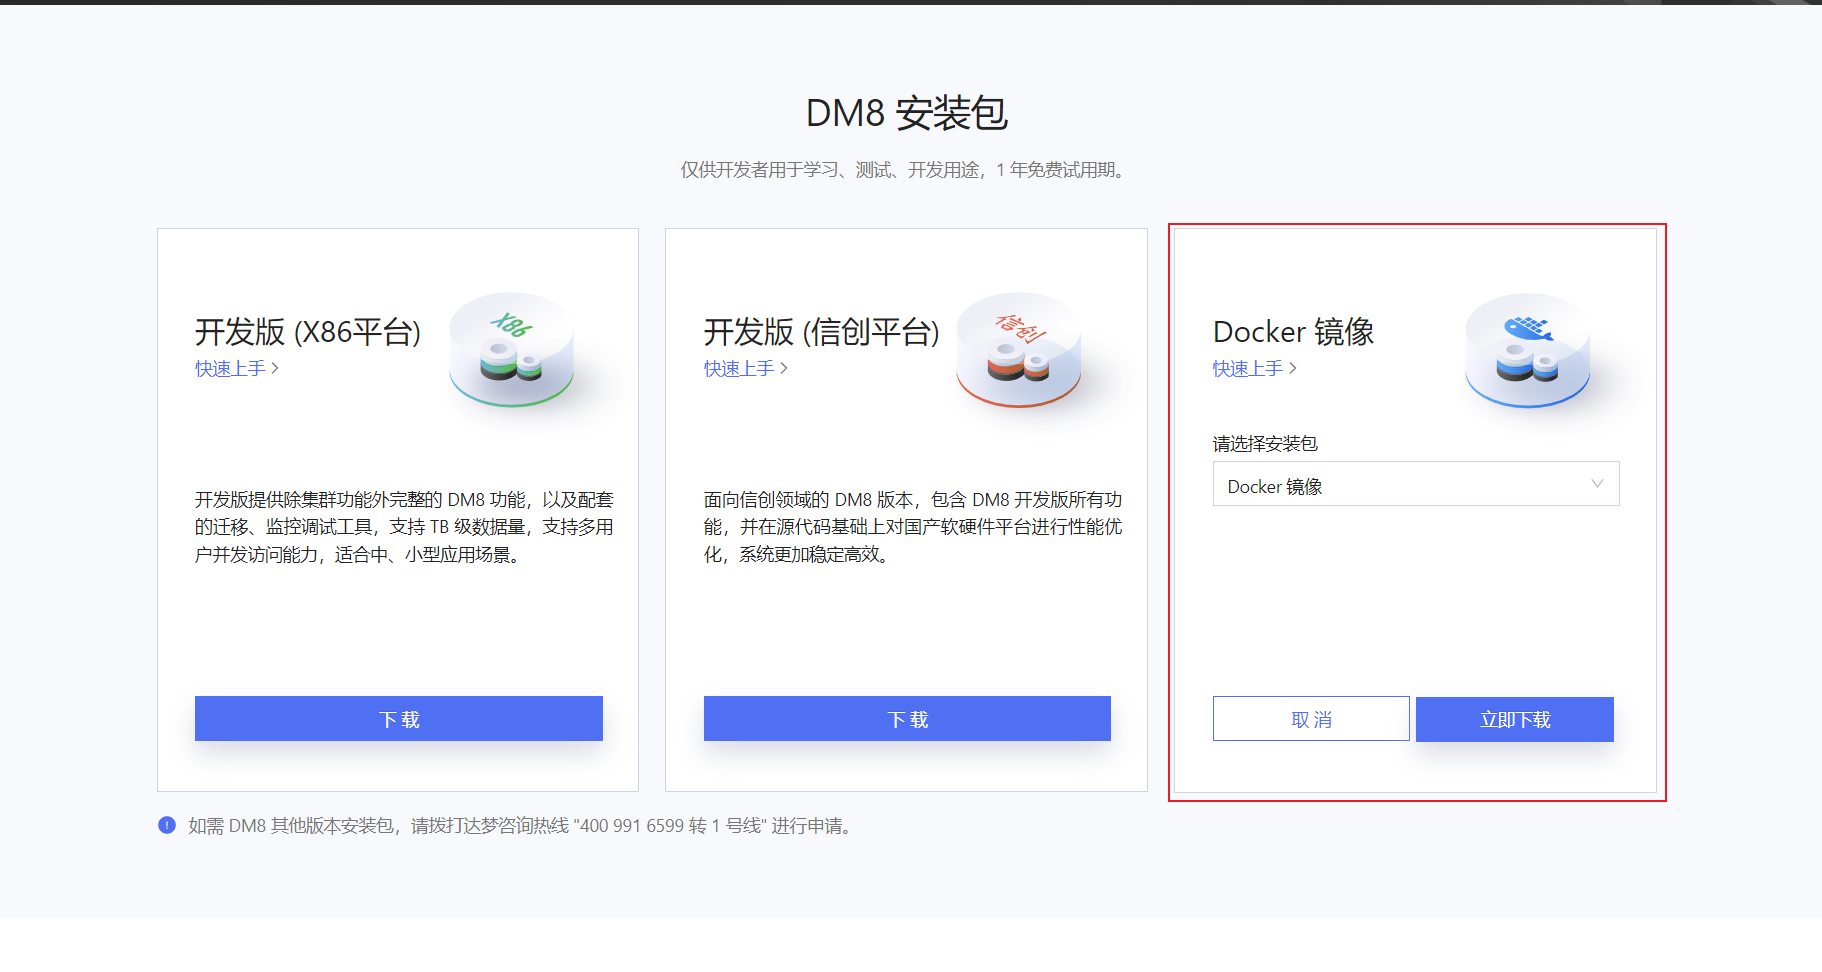The image size is (1822, 972).
Task: Open 快速上手 link under 开发版 (X86平台)
Action: (237, 369)
